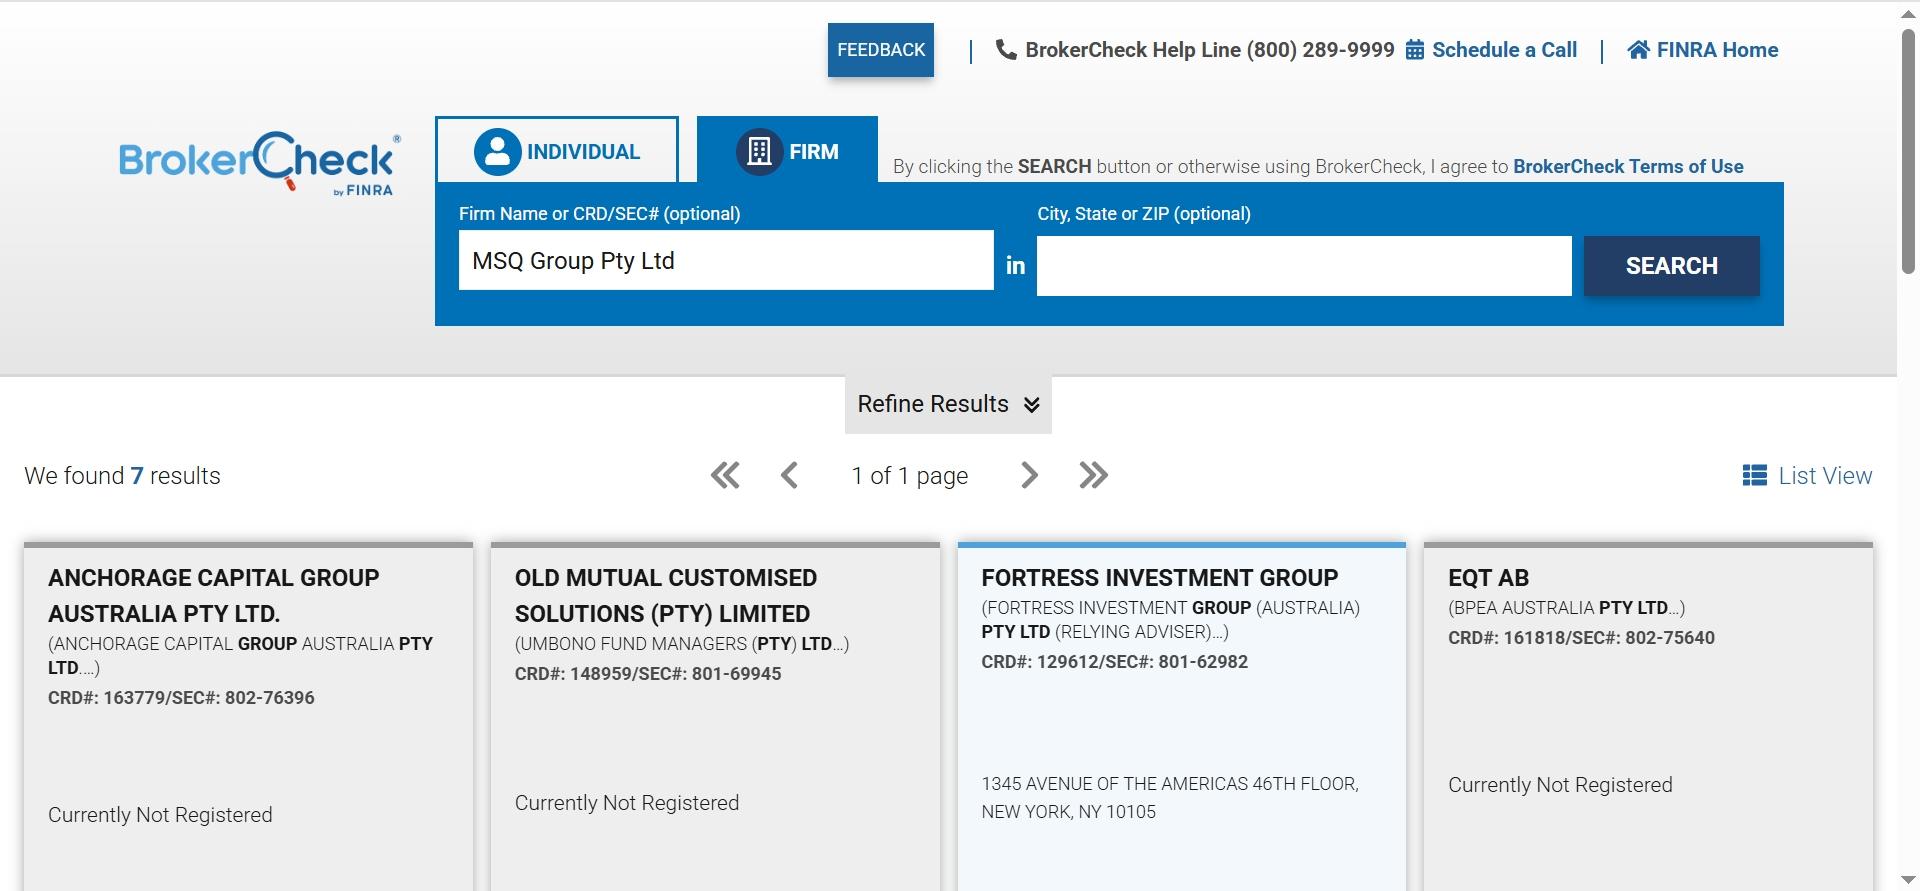Viewport: 1920px width, 891px height.
Task: Click the person icon in Individual tab
Action: tap(497, 152)
